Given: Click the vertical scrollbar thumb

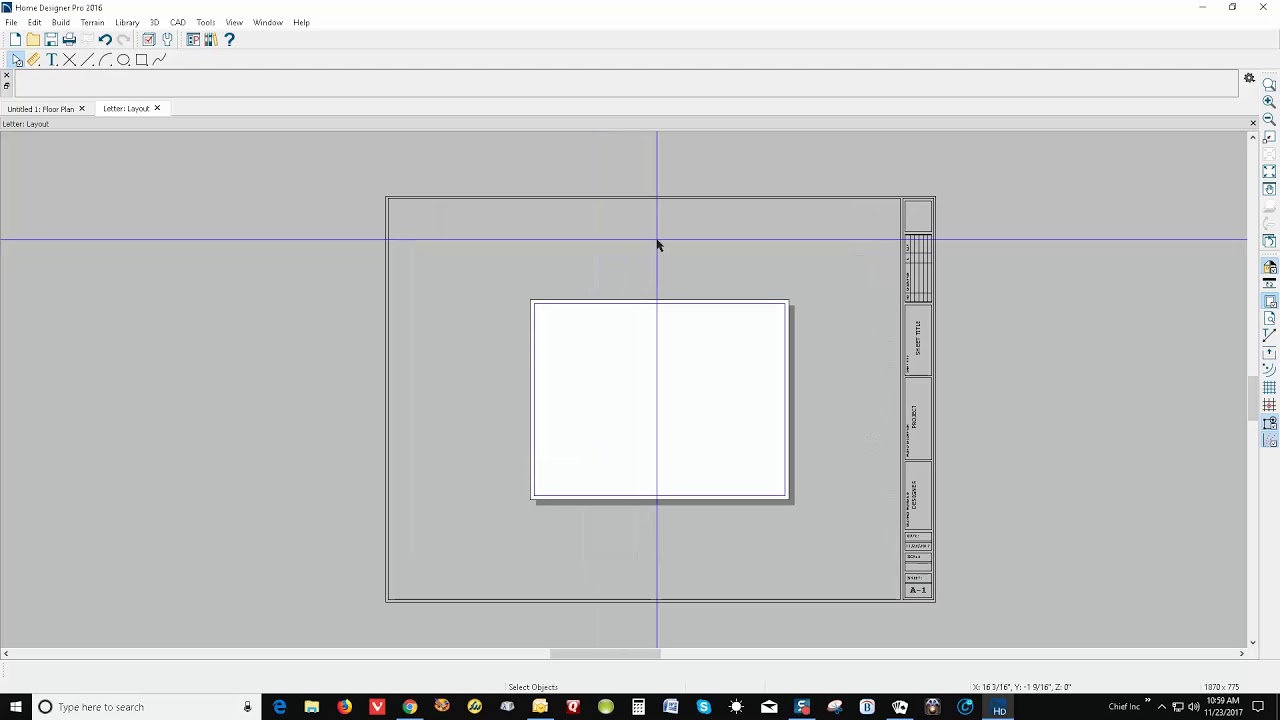Looking at the screenshot, I should coord(1253,398).
